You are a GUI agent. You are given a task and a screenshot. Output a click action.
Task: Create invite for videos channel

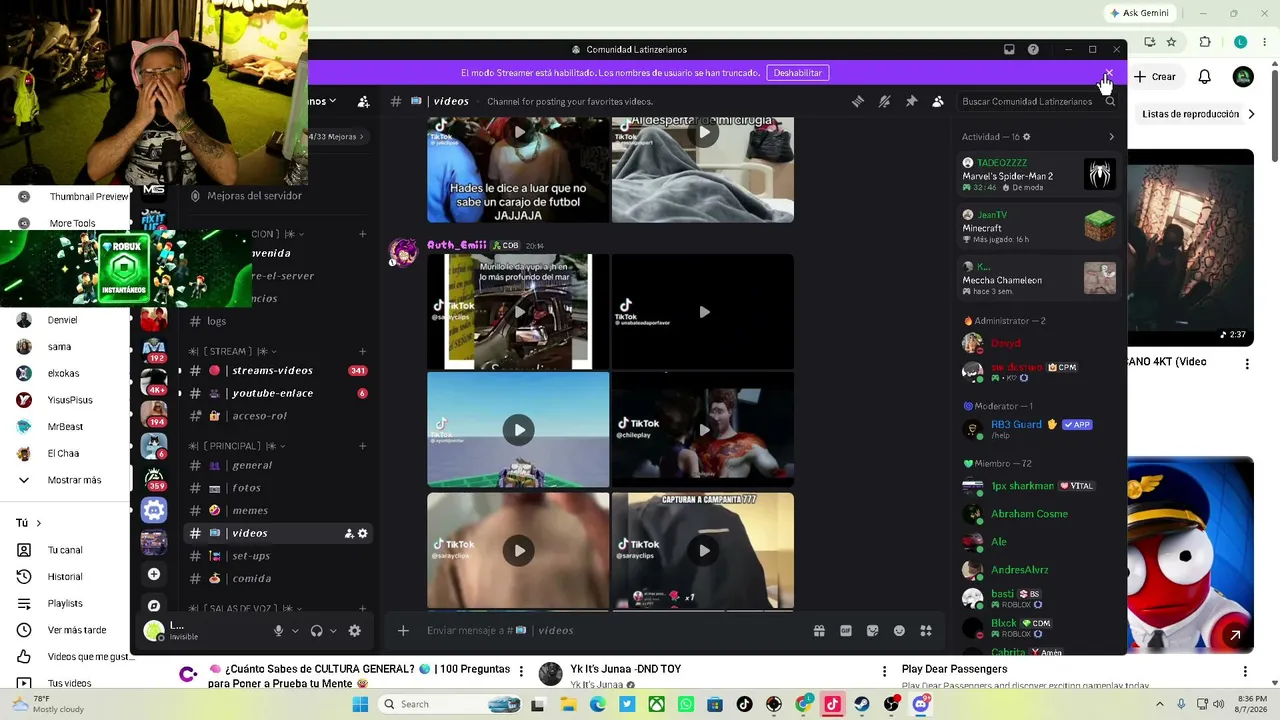click(x=349, y=533)
